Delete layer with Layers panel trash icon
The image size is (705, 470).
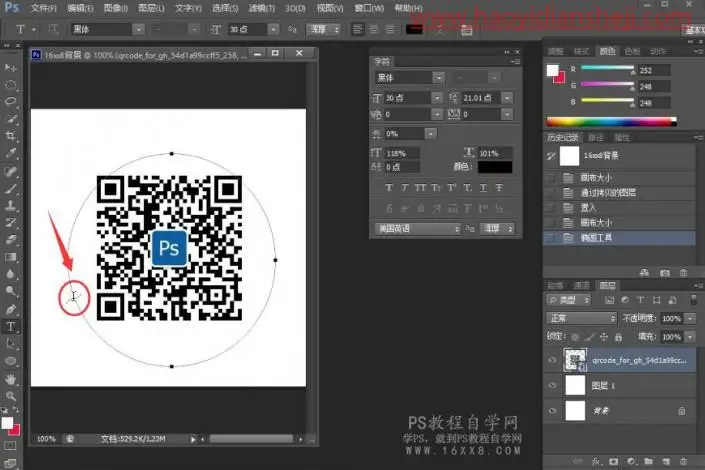[x=683, y=461]
